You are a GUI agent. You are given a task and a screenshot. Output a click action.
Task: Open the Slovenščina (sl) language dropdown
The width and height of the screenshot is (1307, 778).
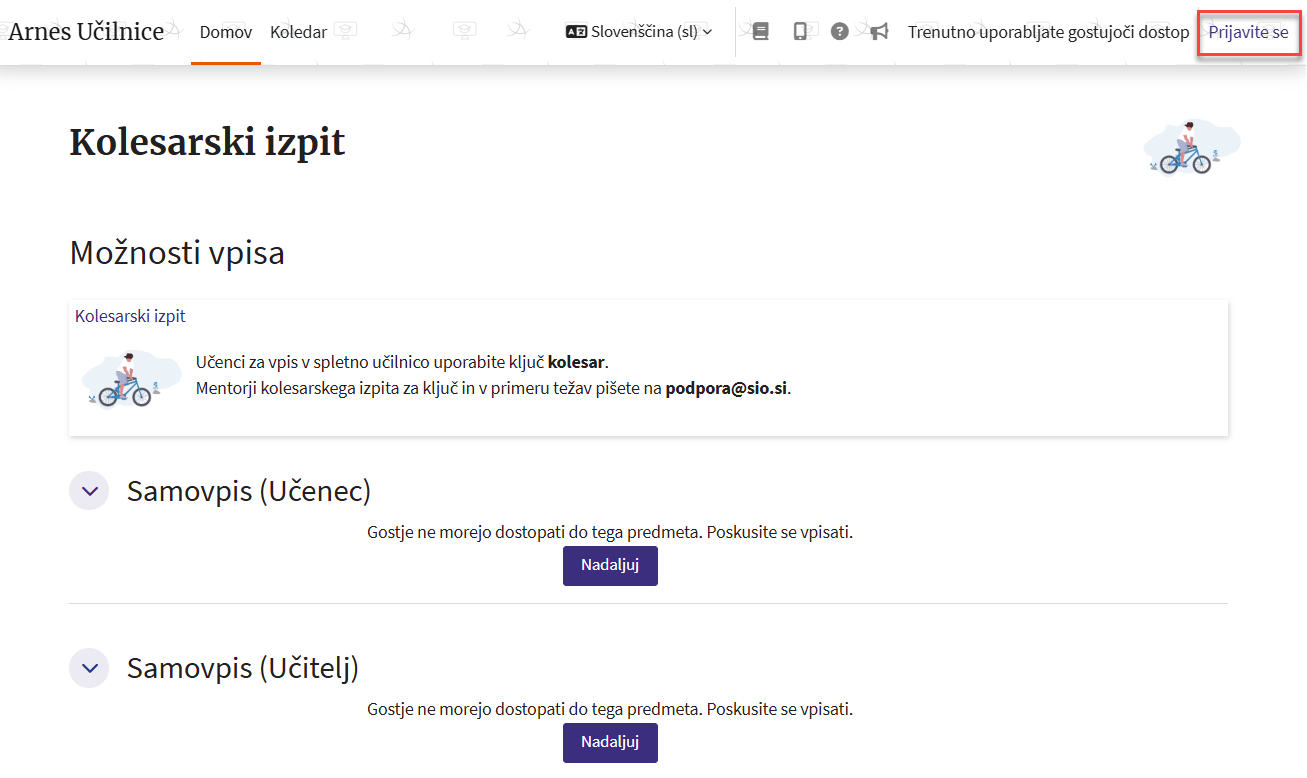(x=639, y=32)
